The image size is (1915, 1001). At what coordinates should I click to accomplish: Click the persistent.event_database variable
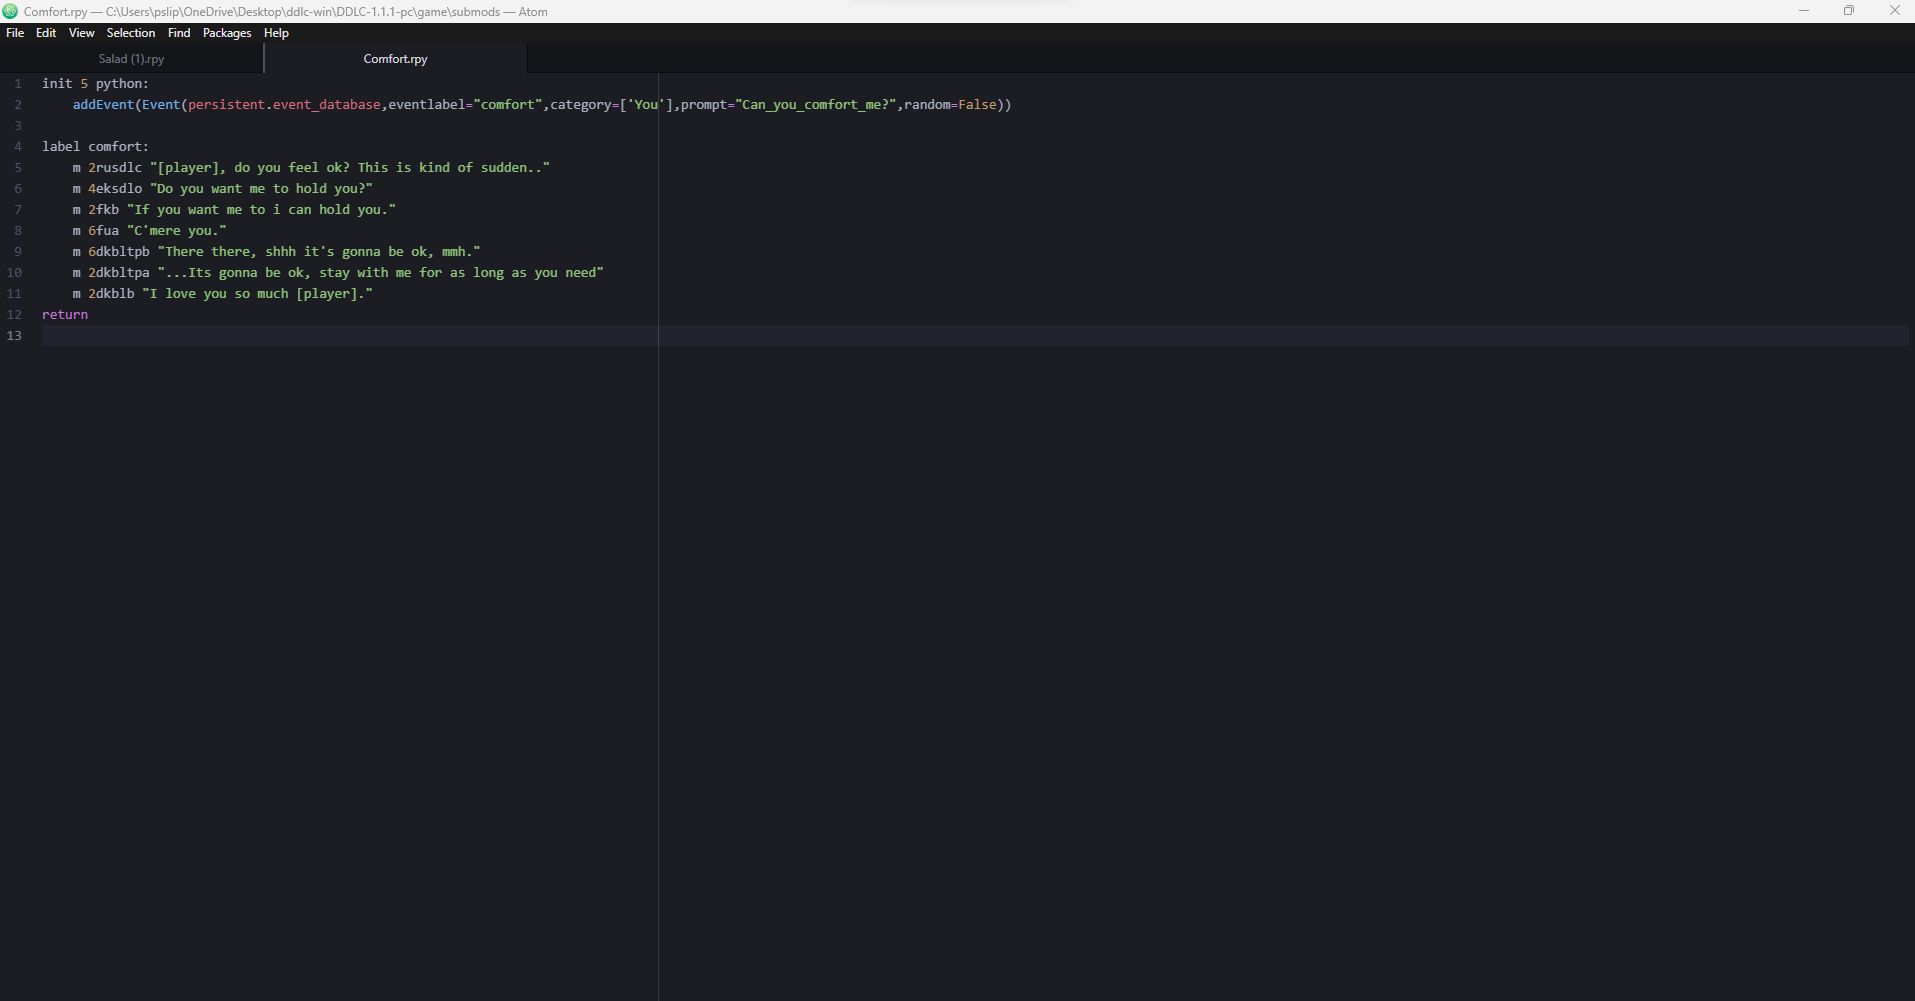point(283,104)
